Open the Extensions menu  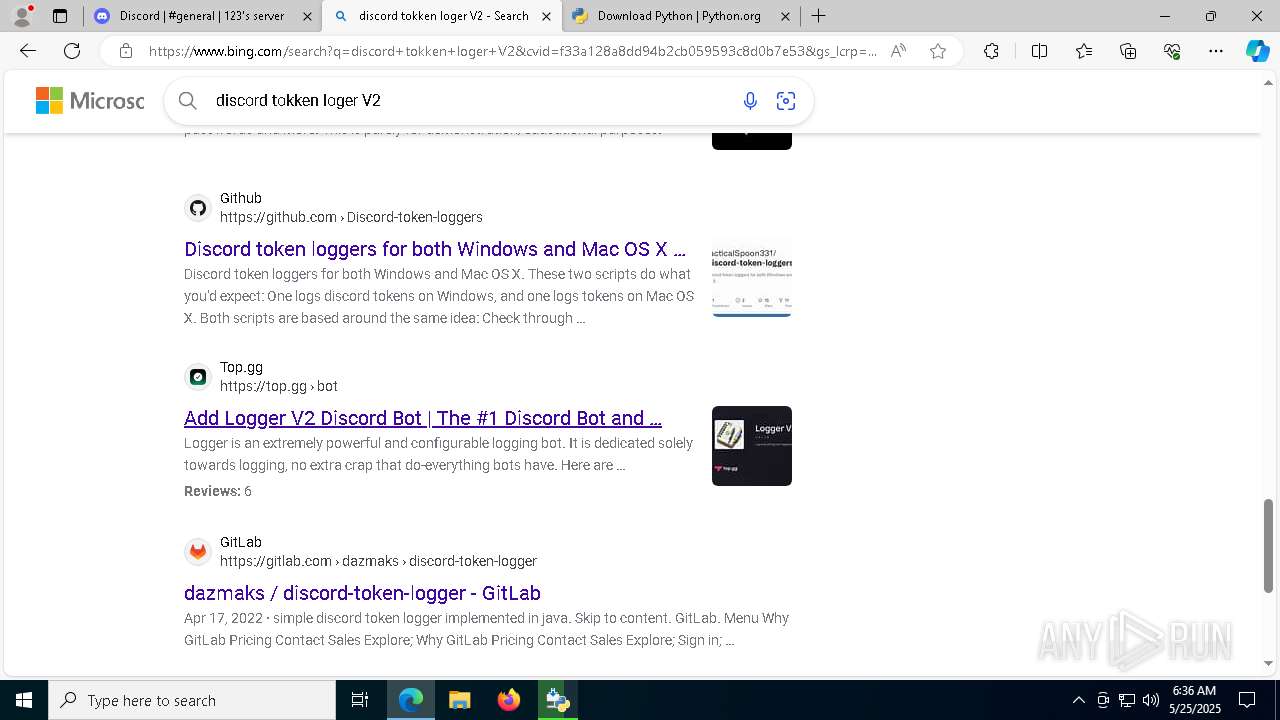tap(991, 51)
